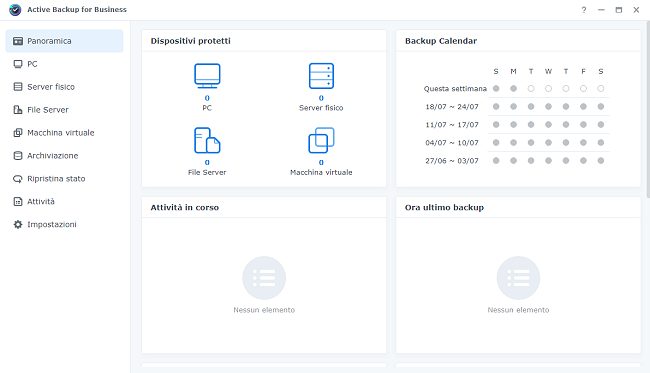Click the File Server count number

pyautogui.click(x=207, y=162)
